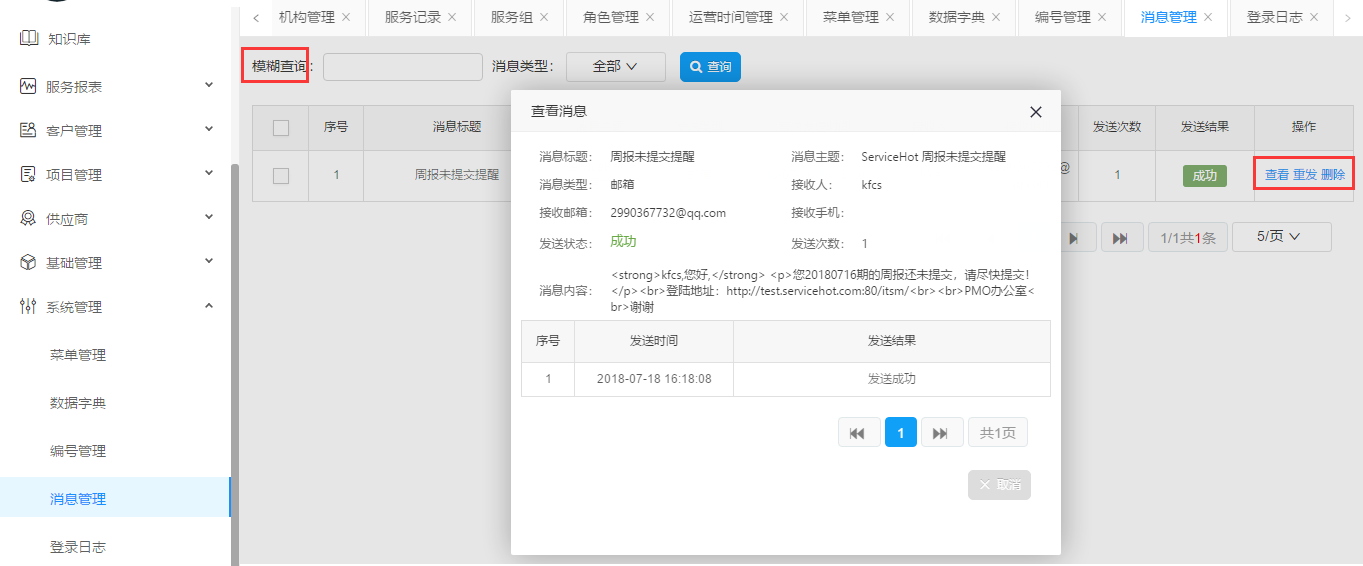Image resolution: width=1363 pixels, height=566 pixels.
Task: Click the basic management cube icon
Action: click(28, 263)
